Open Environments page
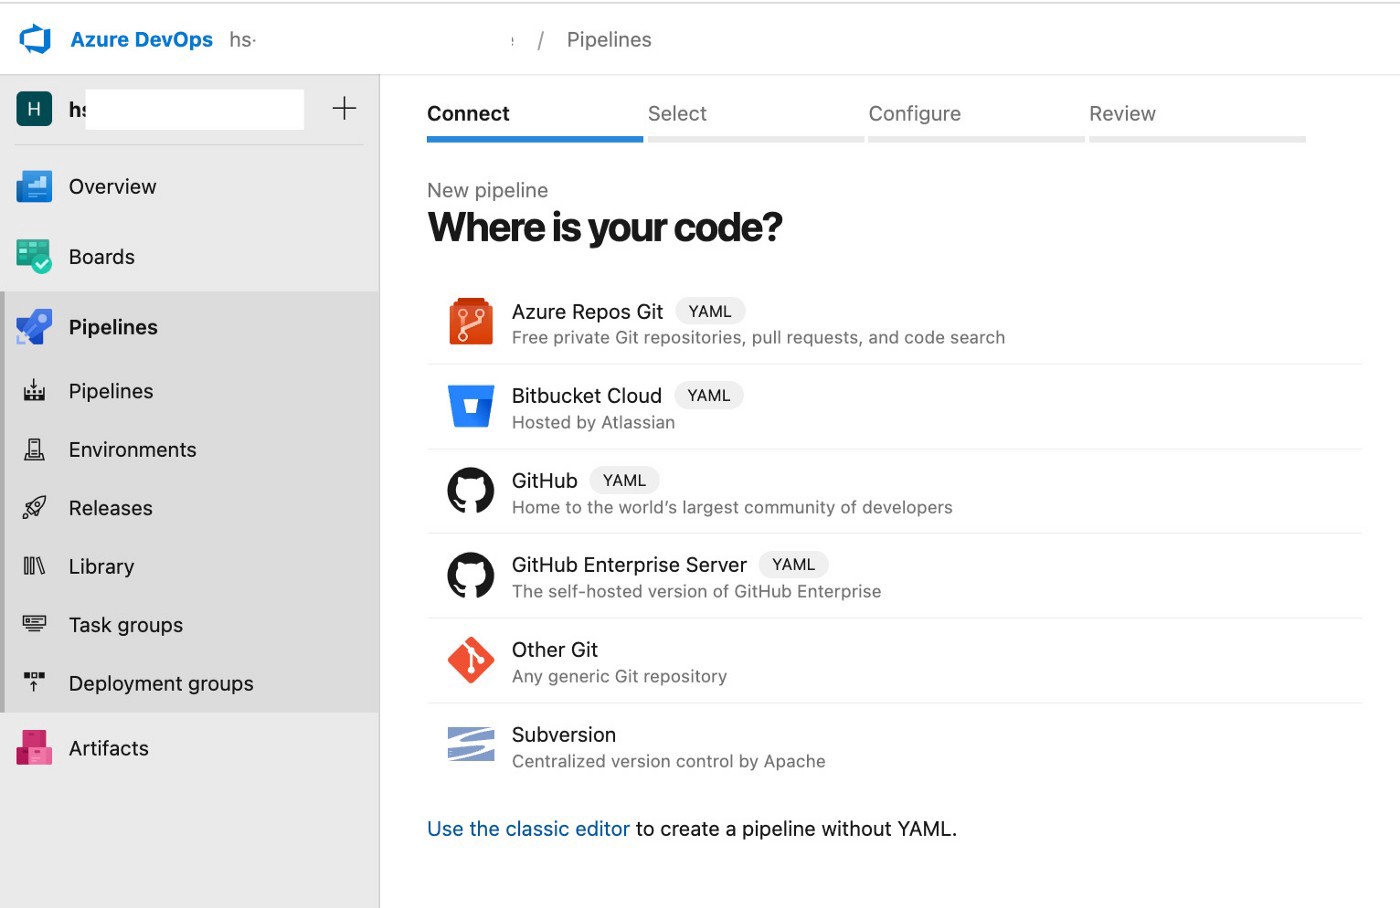Viewport: 1400px width, 908px height. (132, 449)
